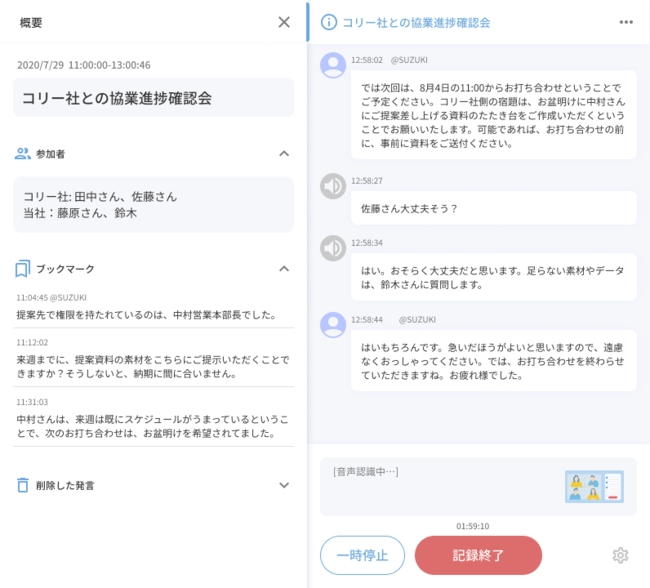
Task: Click the 音声認識中 speech input field
Action: (x=440, y=486)
